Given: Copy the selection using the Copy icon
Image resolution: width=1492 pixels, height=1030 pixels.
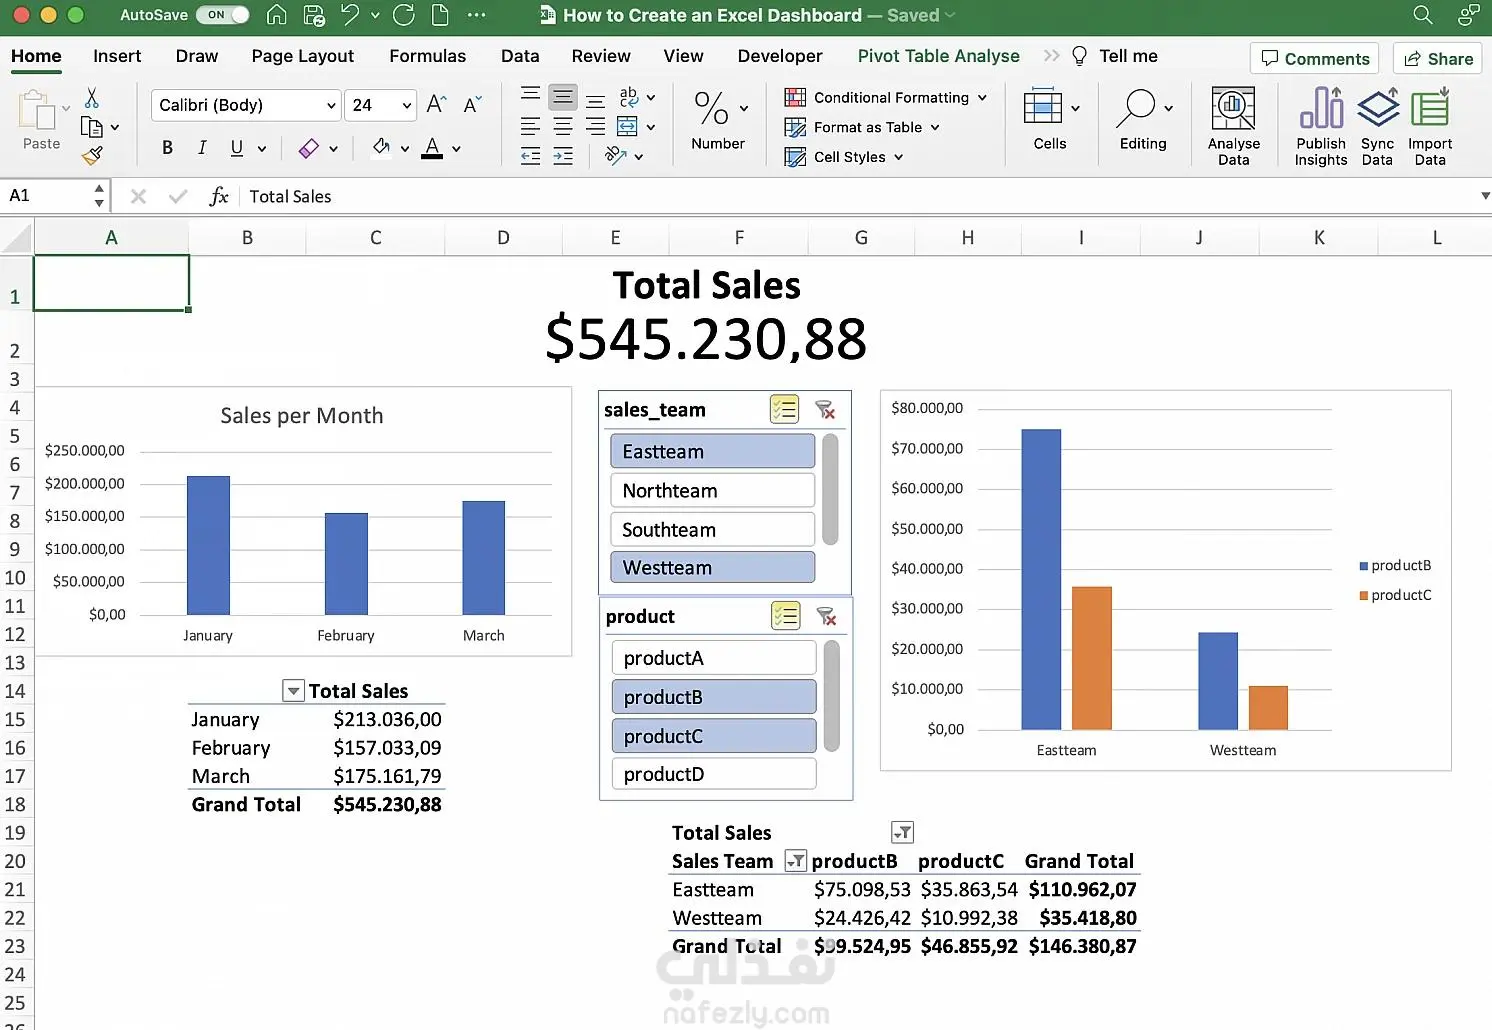Looking at the screenshot, I should click(91, 127).
